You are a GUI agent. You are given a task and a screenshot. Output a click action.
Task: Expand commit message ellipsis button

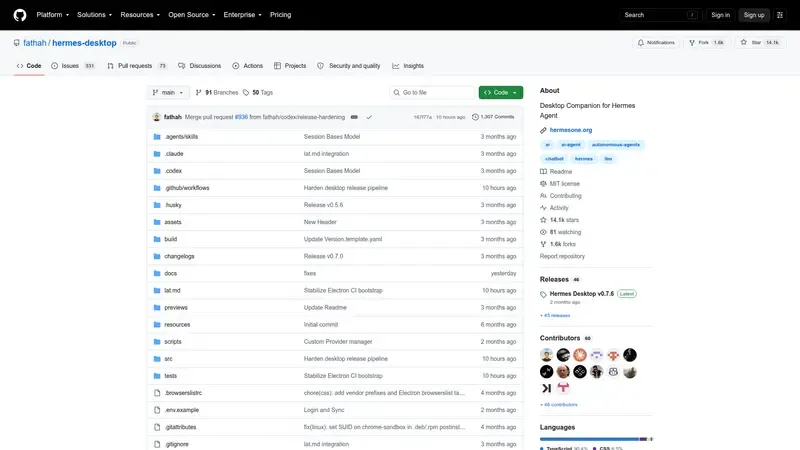354,117
